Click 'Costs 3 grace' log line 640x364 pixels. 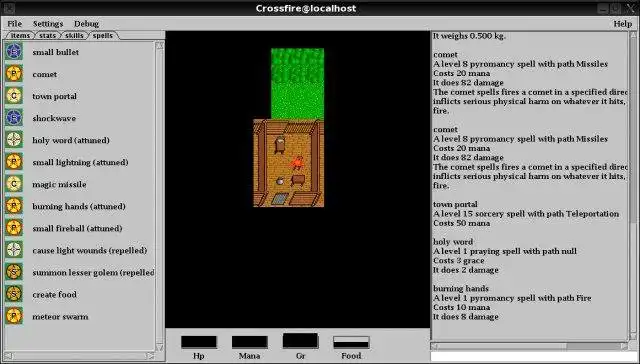458,260
